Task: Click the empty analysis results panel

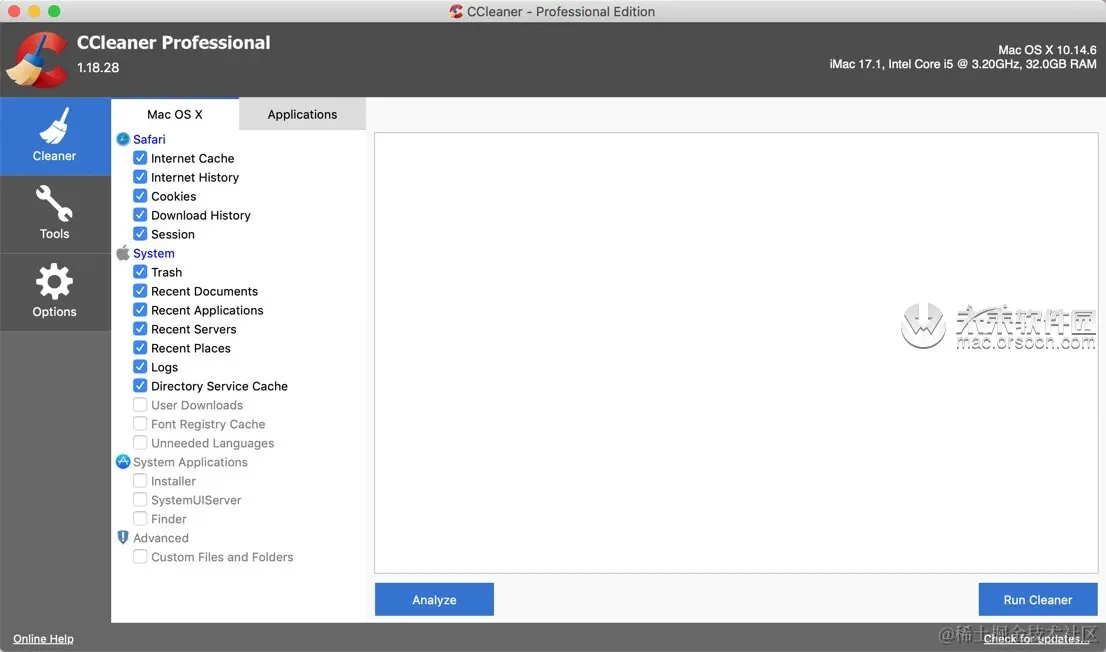Action: pos(736,353)
